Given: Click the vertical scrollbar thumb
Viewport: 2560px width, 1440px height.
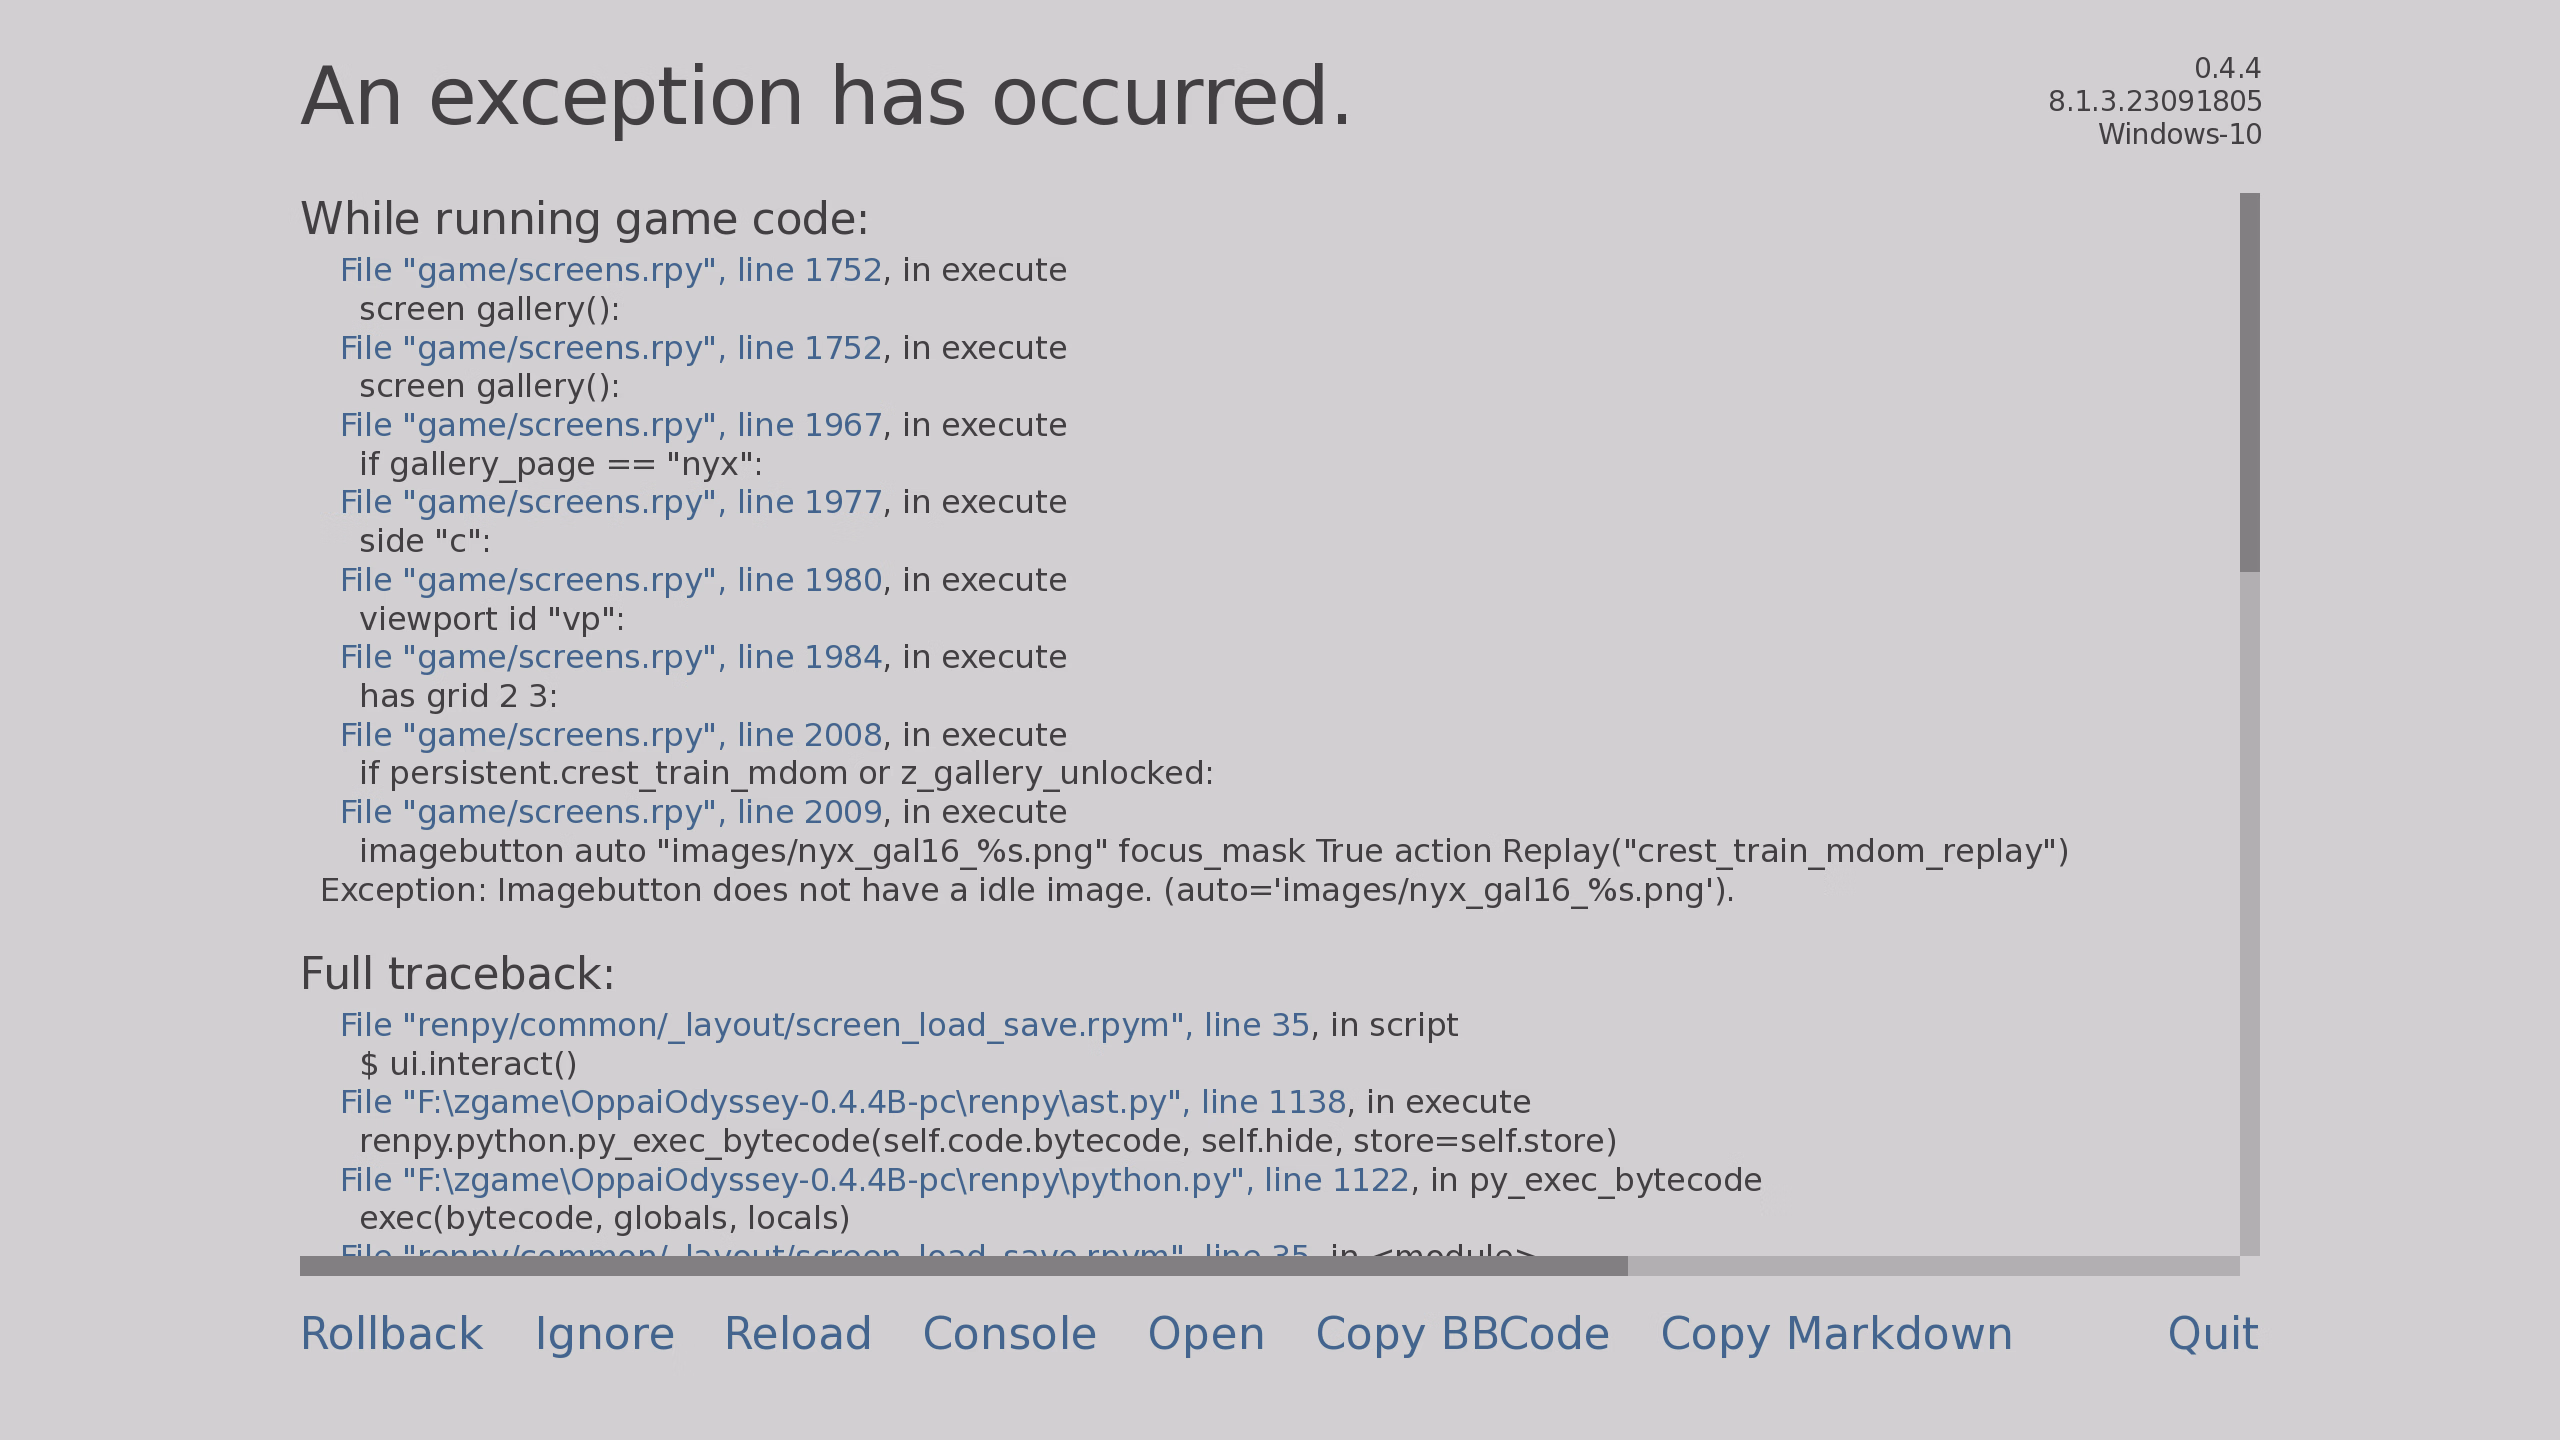Looking at the screenshot, I should (2249, 382).
